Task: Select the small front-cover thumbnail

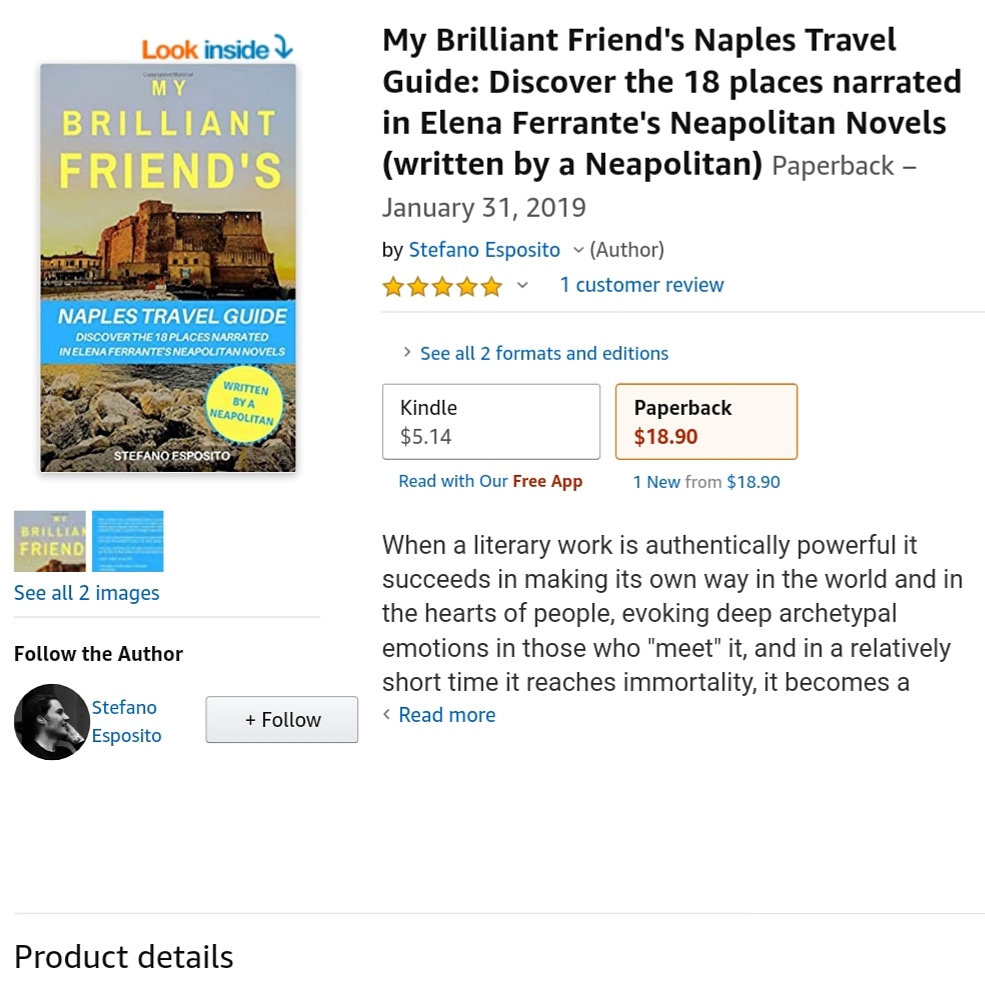Action: tap(49, 540)
